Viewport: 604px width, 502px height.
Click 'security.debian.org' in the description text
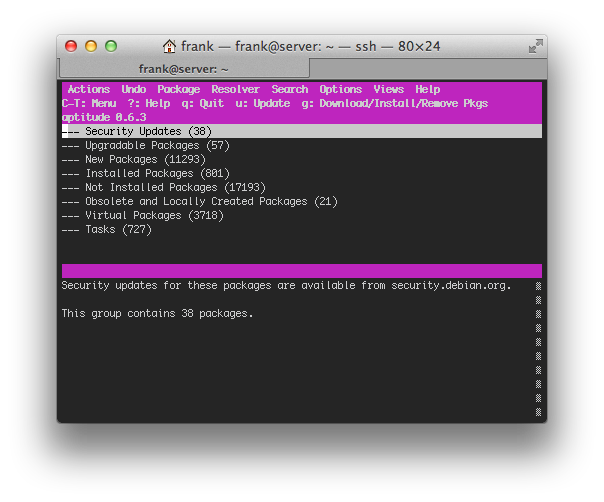(x=448, y=286)
